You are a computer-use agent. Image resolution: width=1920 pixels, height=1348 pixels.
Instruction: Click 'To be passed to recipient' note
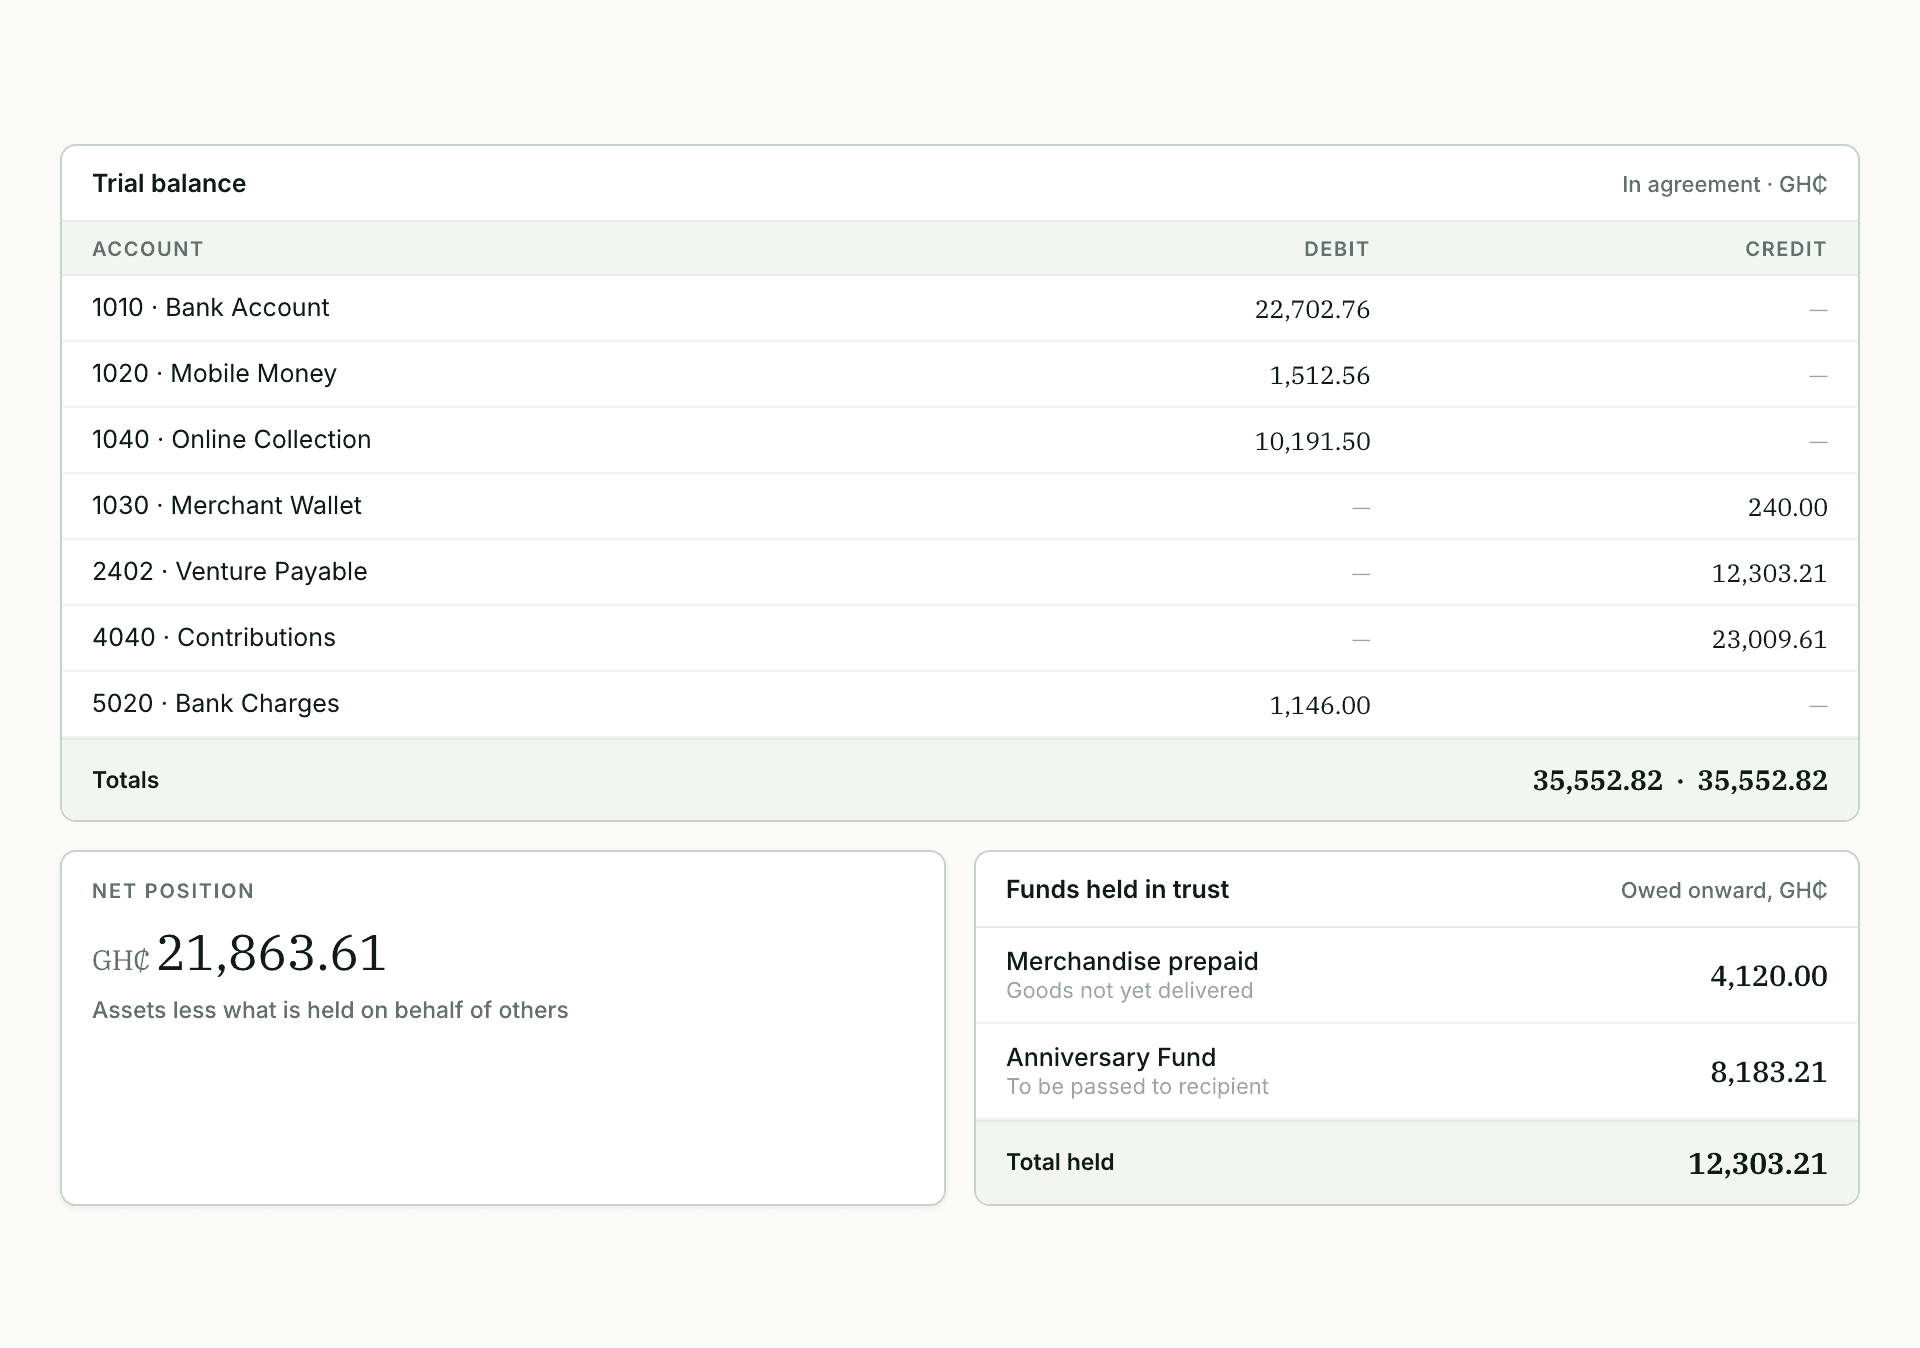[1137, 1087]
